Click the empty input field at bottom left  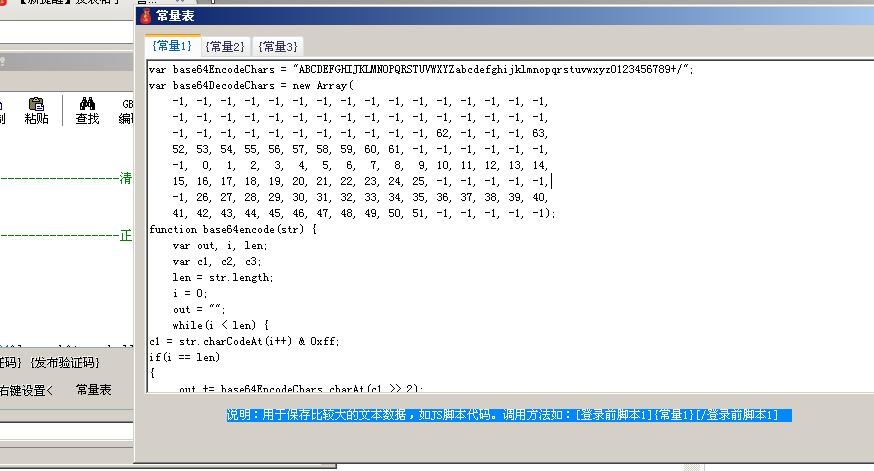(x=60, y=431)
